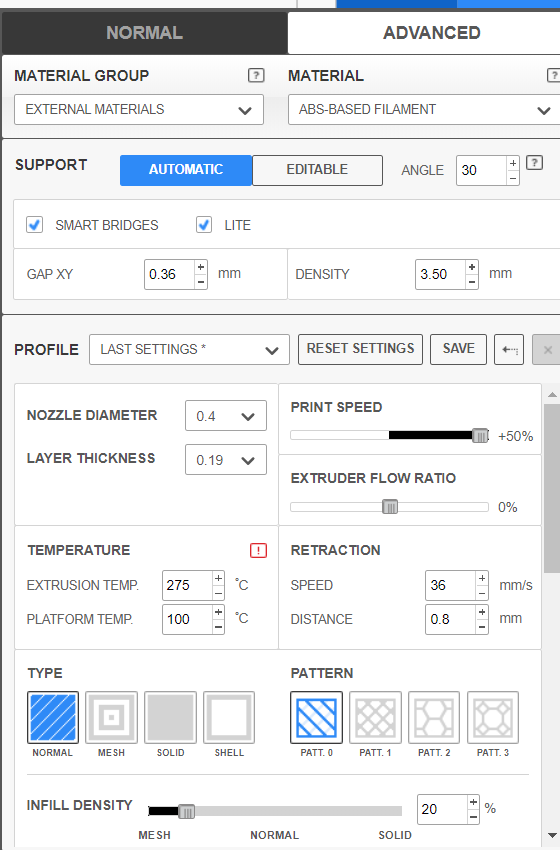Choose the Solid infill type icon
560x850 pixels.
pyautogui.click(x=170, y=717)
